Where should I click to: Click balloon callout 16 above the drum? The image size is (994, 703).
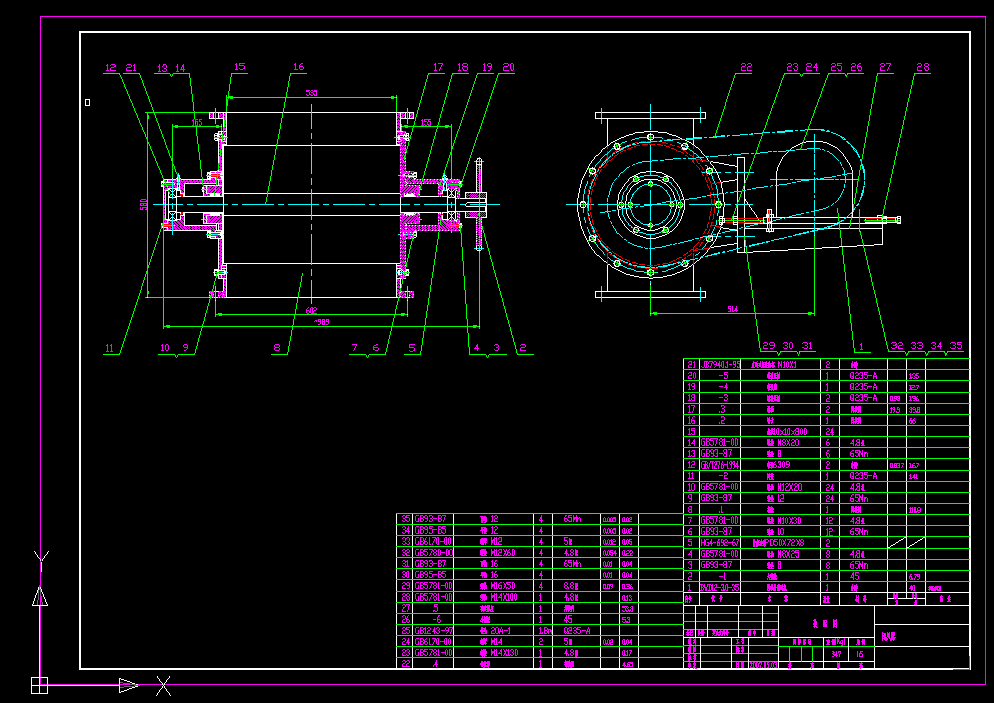click(x=297, y=67)
